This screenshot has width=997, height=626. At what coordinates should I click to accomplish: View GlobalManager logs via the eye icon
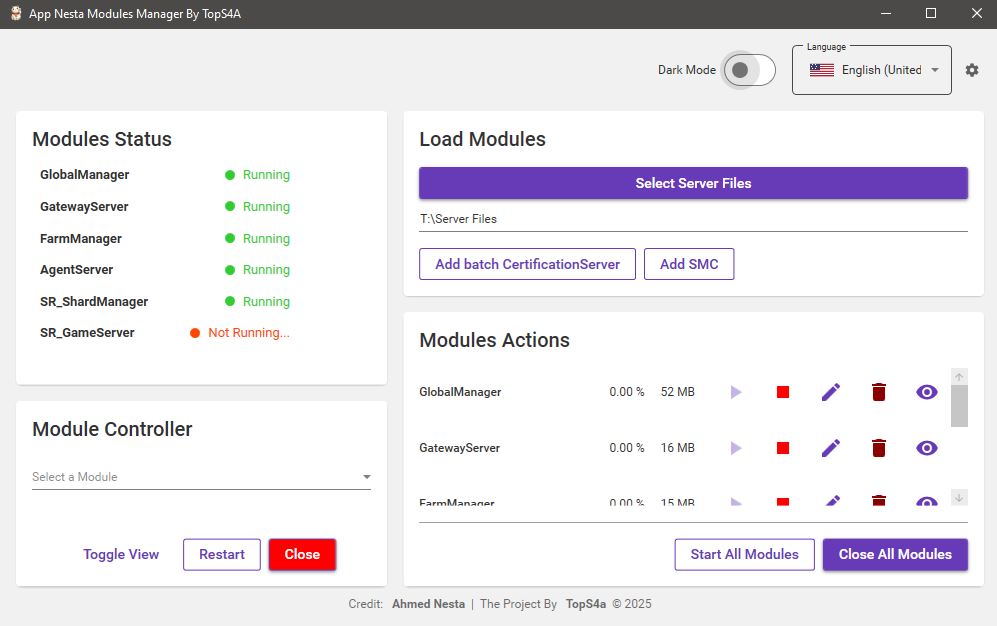(x=926, y=392)
